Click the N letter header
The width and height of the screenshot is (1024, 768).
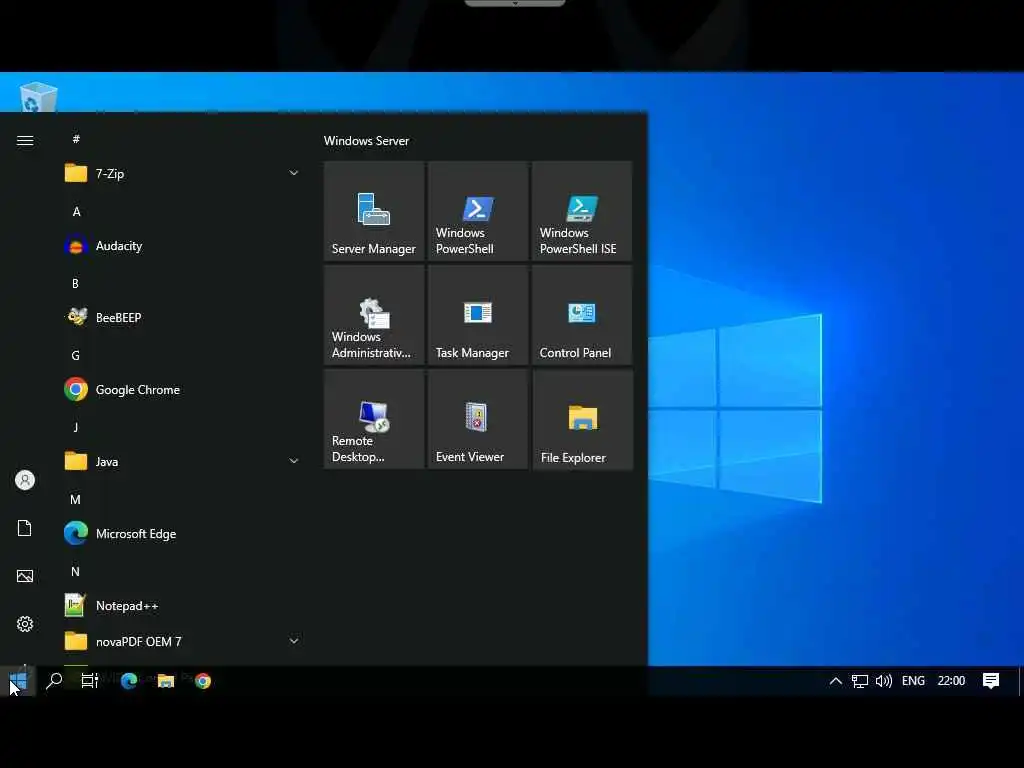point(76,571)
